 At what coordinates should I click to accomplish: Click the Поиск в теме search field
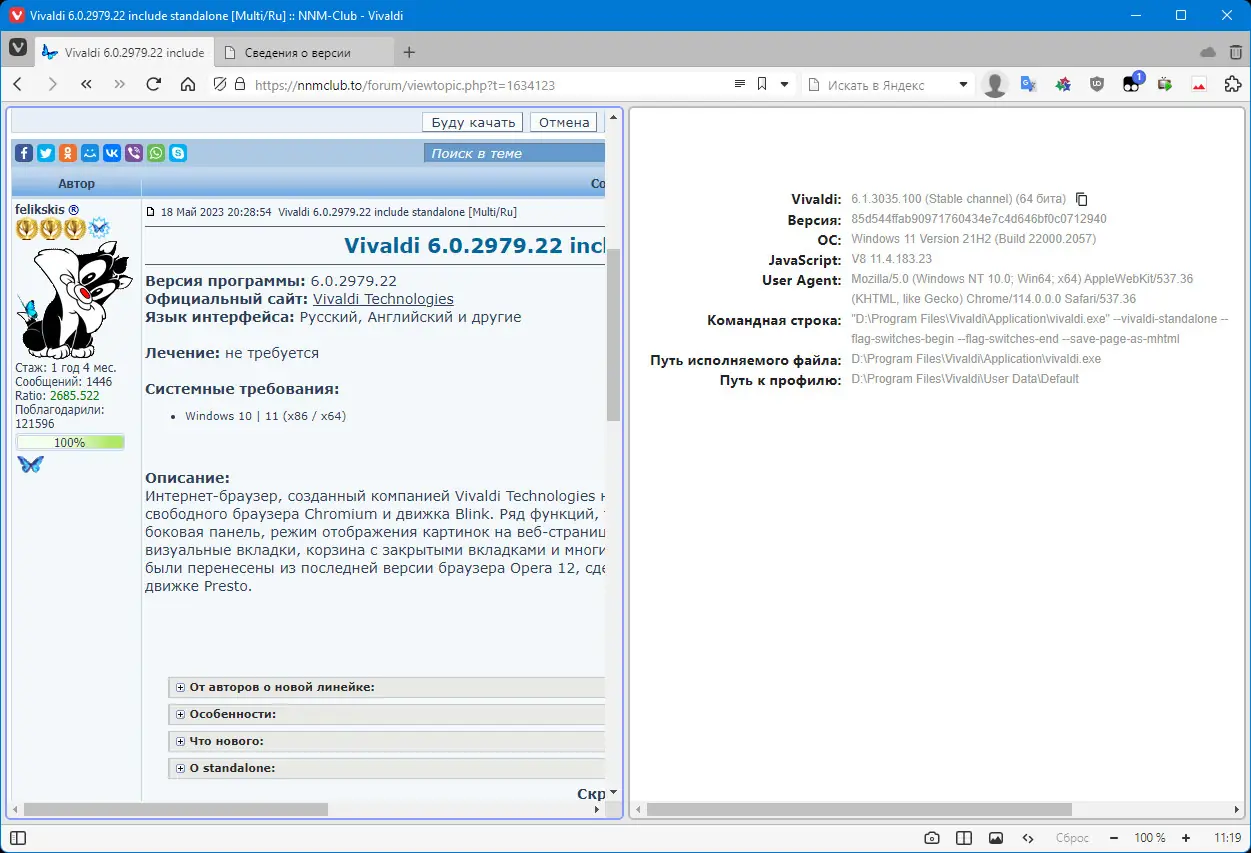(x=514, y=153)
